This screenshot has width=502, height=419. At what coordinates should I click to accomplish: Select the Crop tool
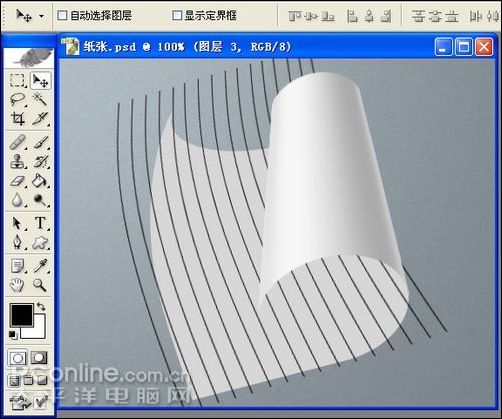pos(17,118)
